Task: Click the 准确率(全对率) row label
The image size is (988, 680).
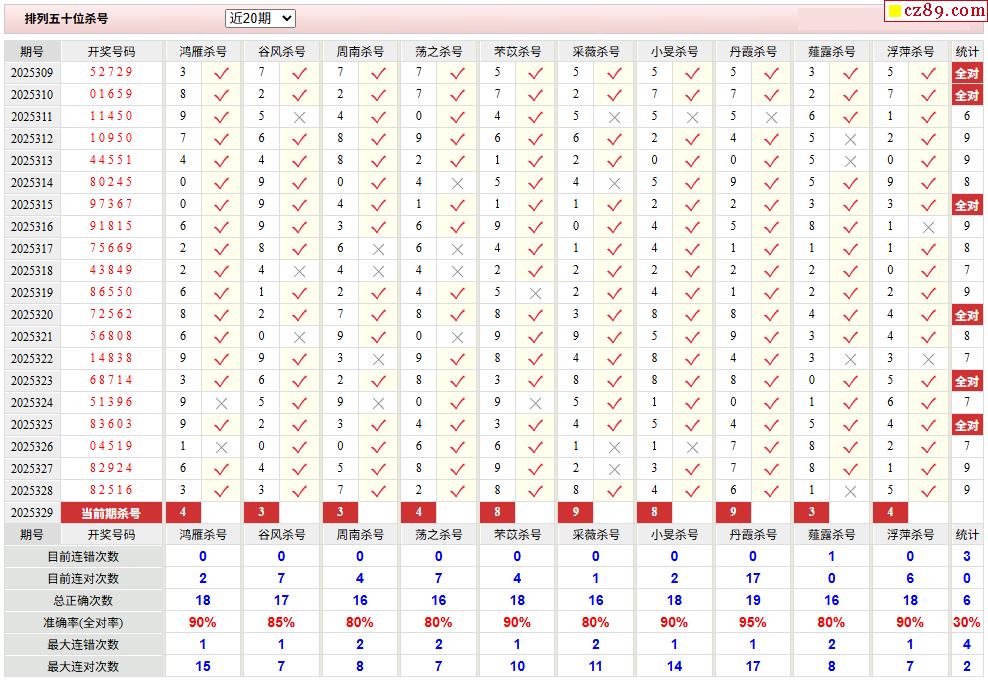Action: point(83,623)
